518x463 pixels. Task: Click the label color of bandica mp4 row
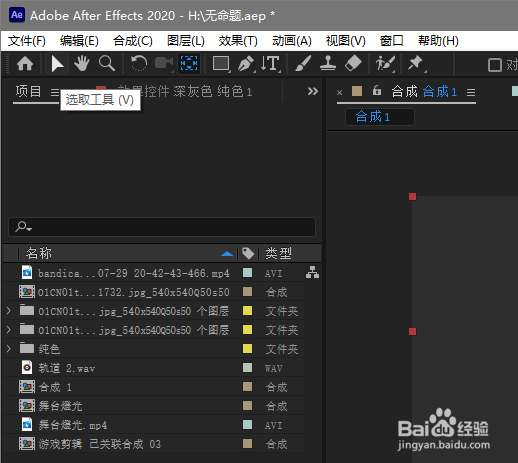247,273
